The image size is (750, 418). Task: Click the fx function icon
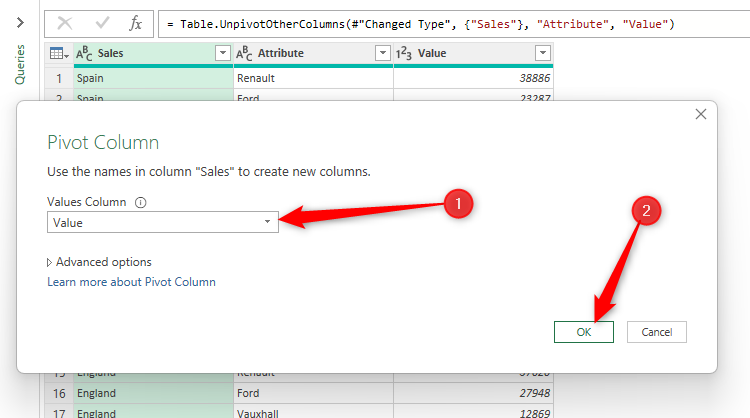(x=135, y=23)
